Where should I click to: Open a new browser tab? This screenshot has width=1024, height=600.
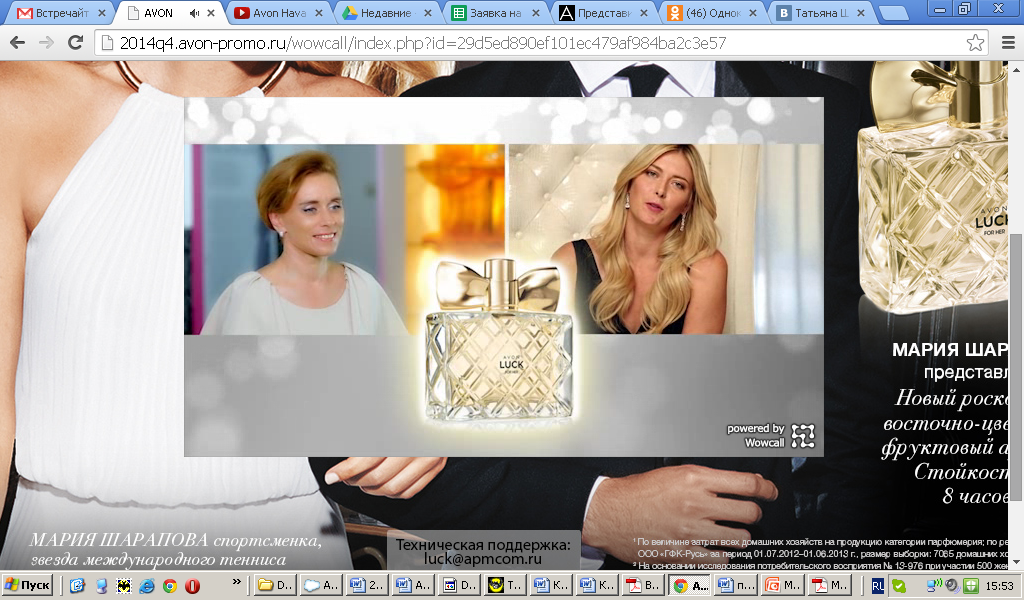tap(892, 14)
